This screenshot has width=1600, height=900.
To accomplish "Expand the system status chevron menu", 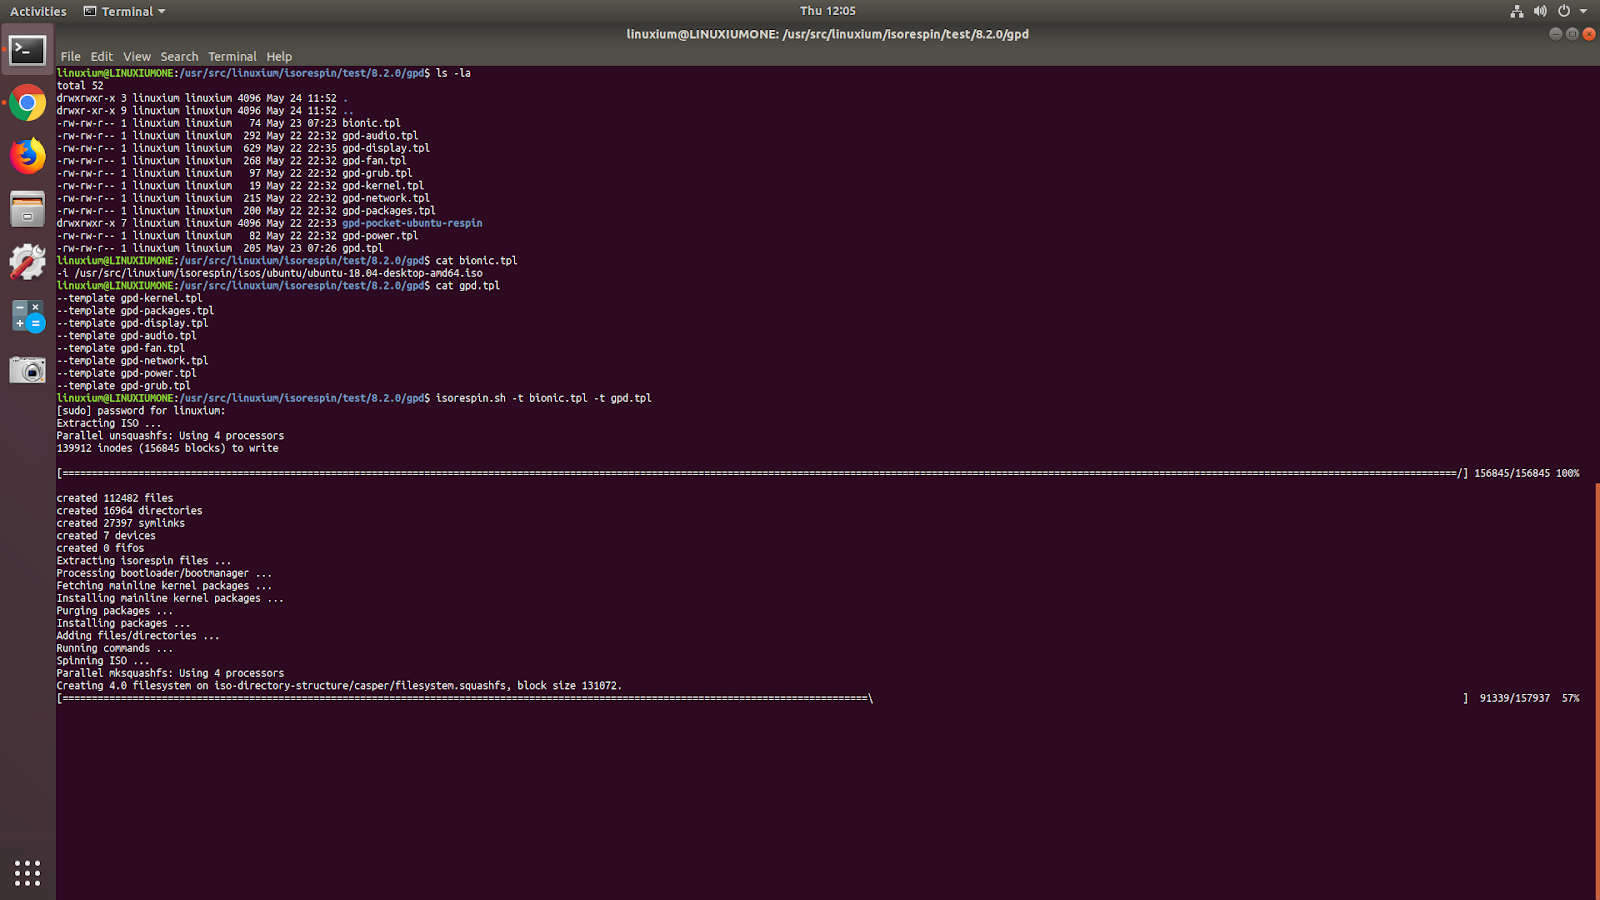I will click(x=1583, y=11).
